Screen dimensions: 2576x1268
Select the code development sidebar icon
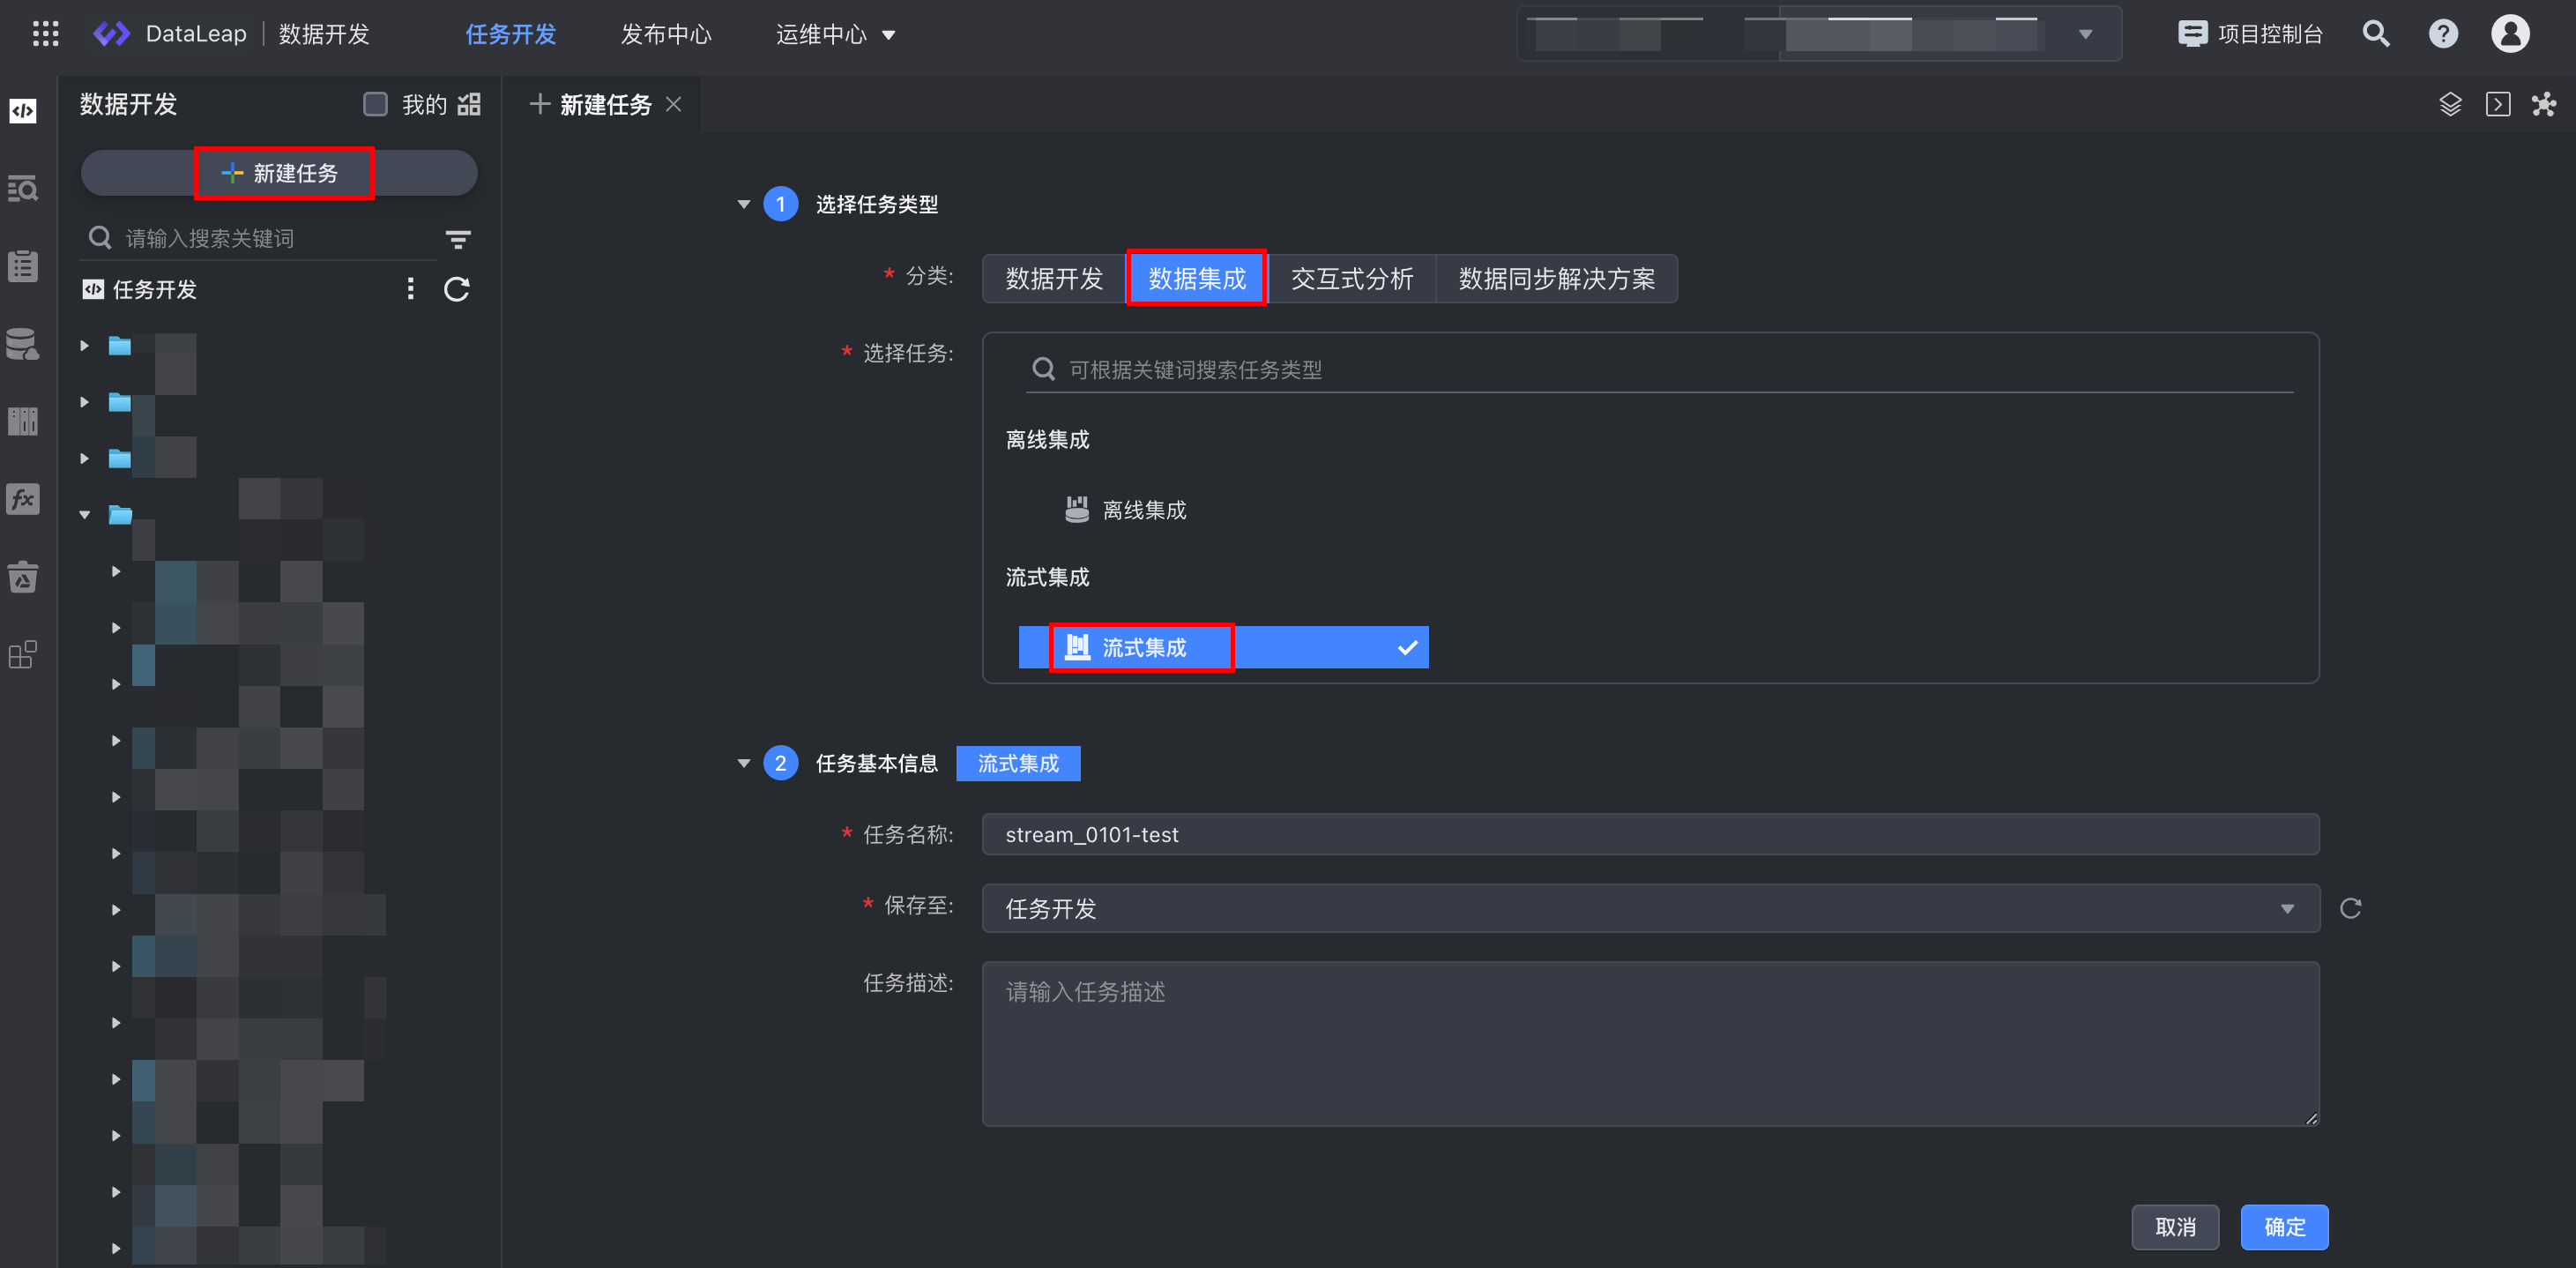[x=23, y=110]
